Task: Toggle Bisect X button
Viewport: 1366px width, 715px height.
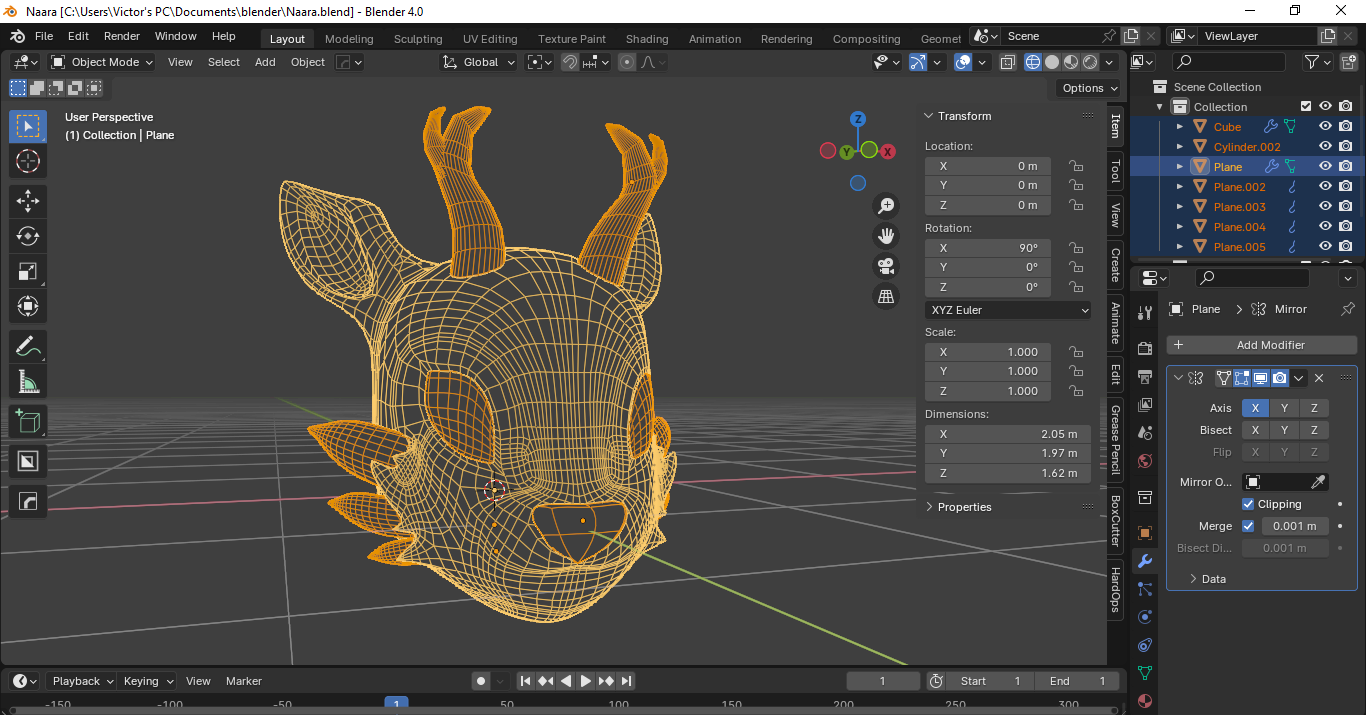Action: coord(1256,430)
